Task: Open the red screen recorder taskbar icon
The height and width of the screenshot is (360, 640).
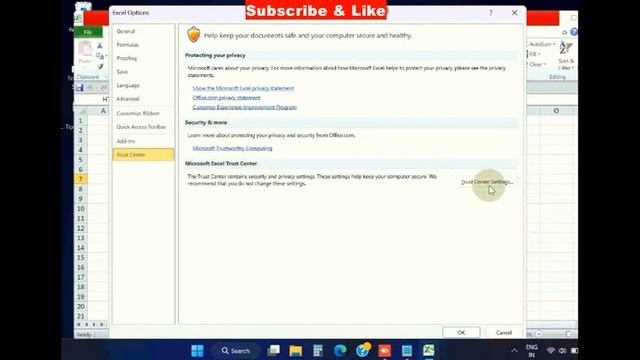Action: click(x=384, y=351)
